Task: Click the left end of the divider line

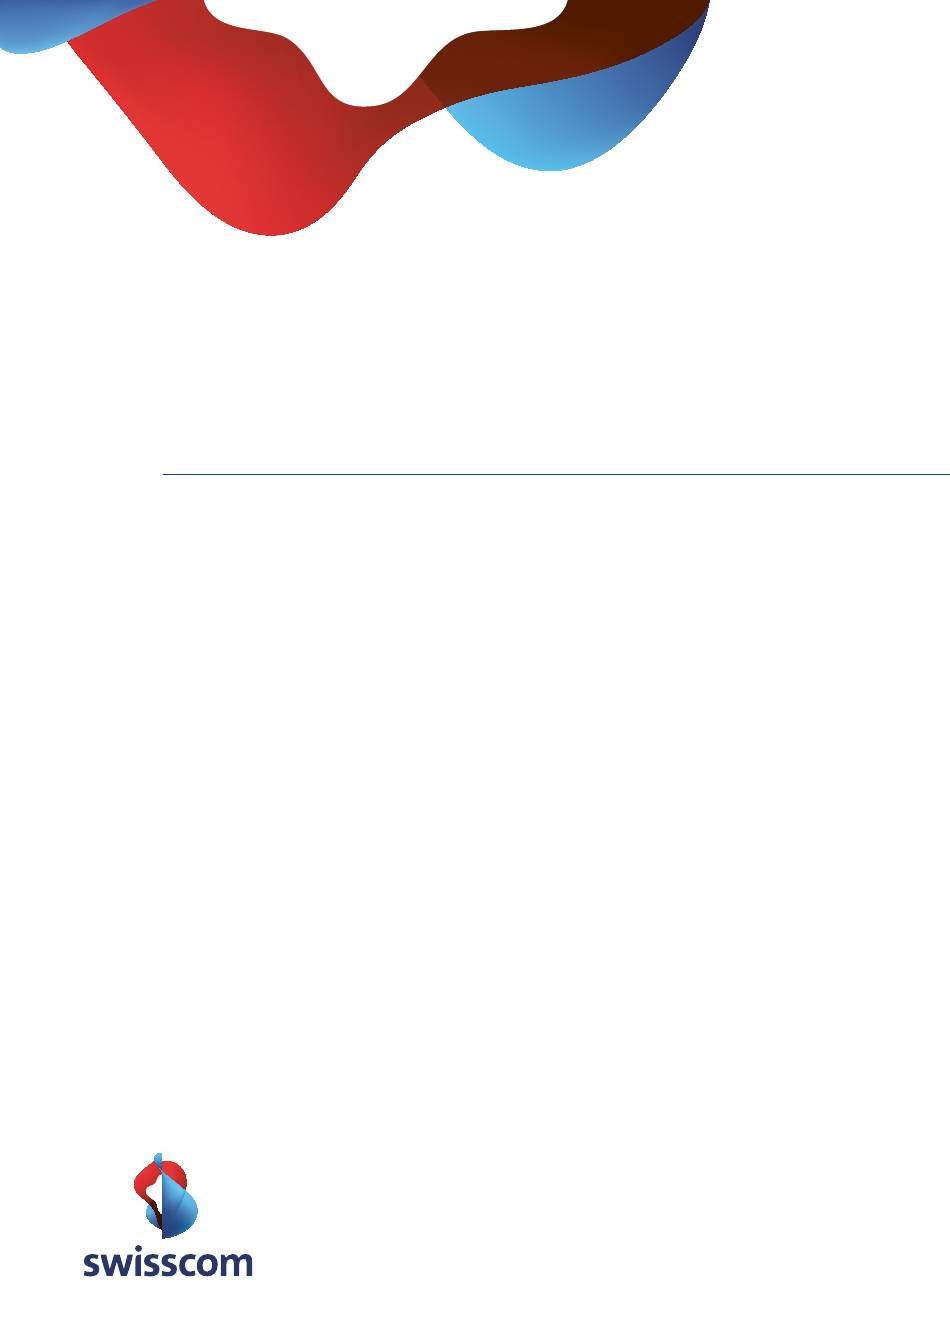Action: click(x=165, y=474)
